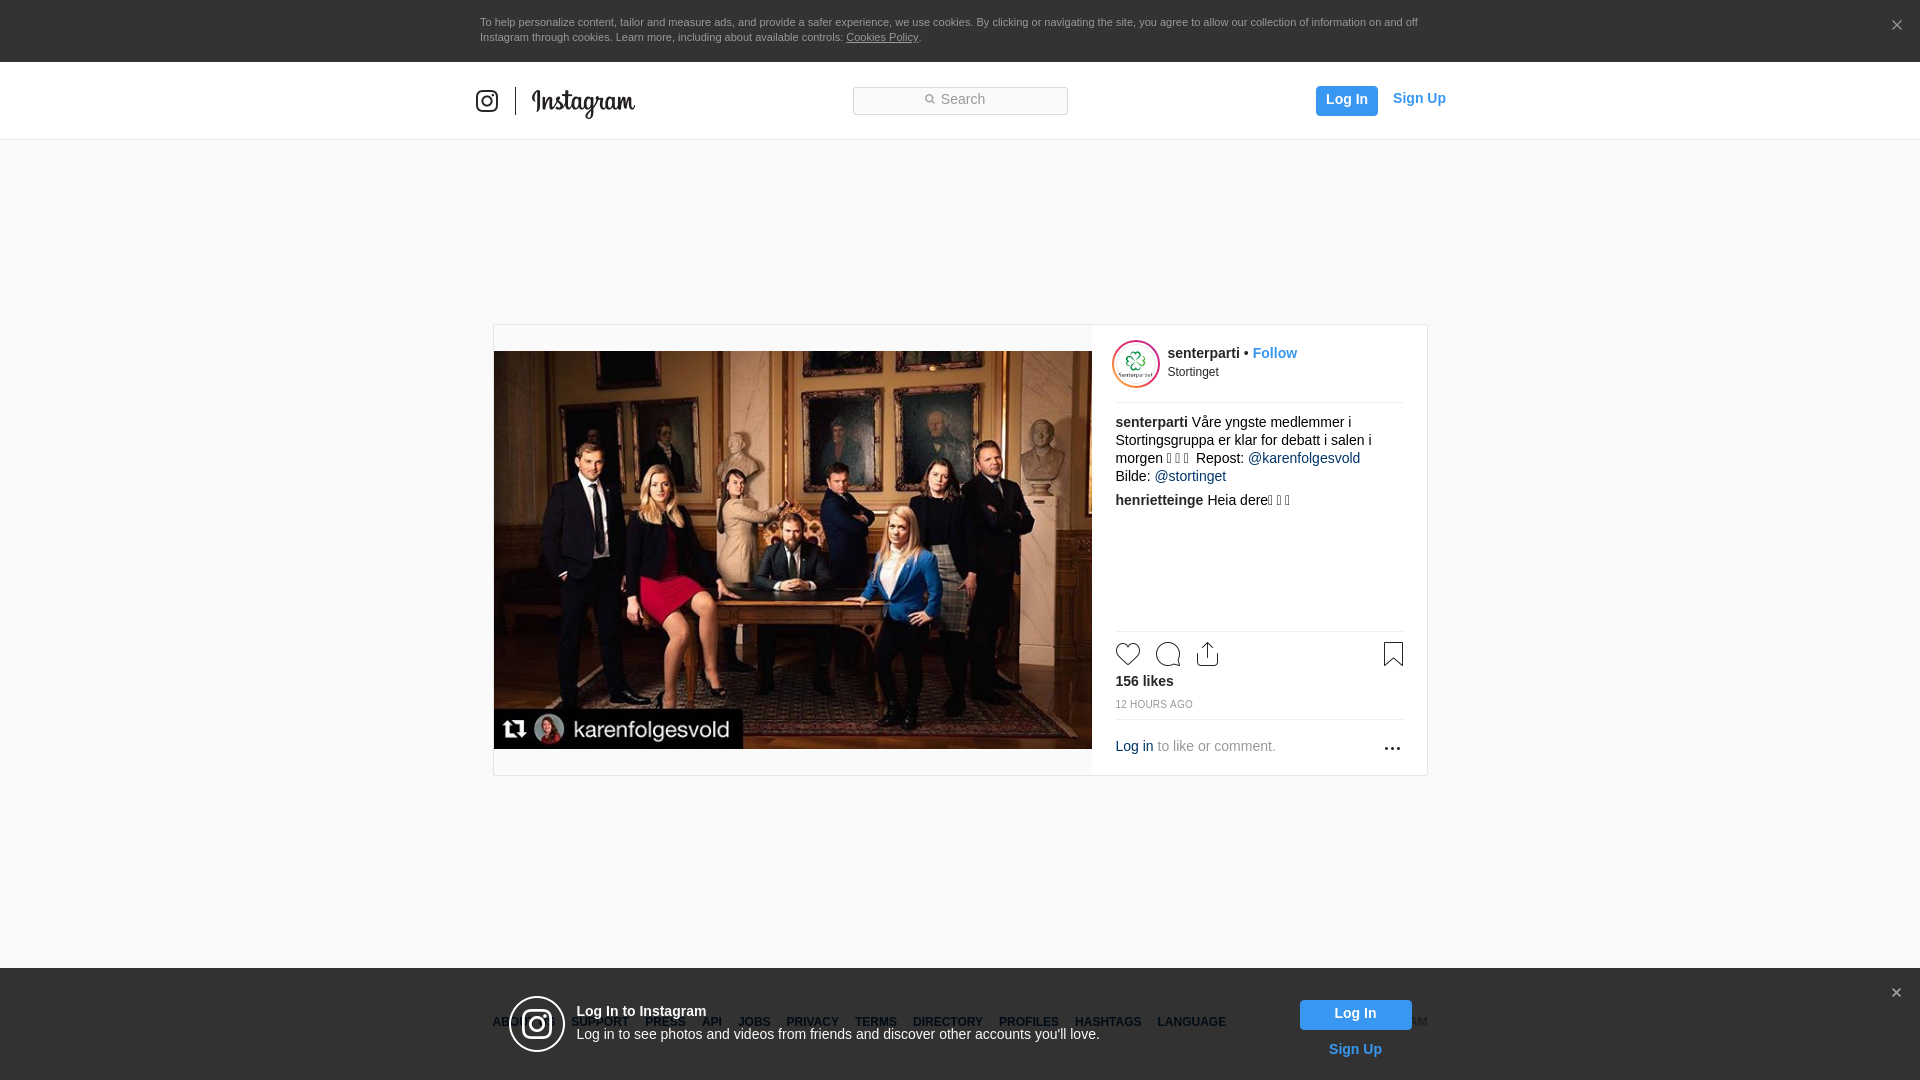The image size is (1920, 1080).
Task: Open the Stortinget location link
Action: point(1193,372)
